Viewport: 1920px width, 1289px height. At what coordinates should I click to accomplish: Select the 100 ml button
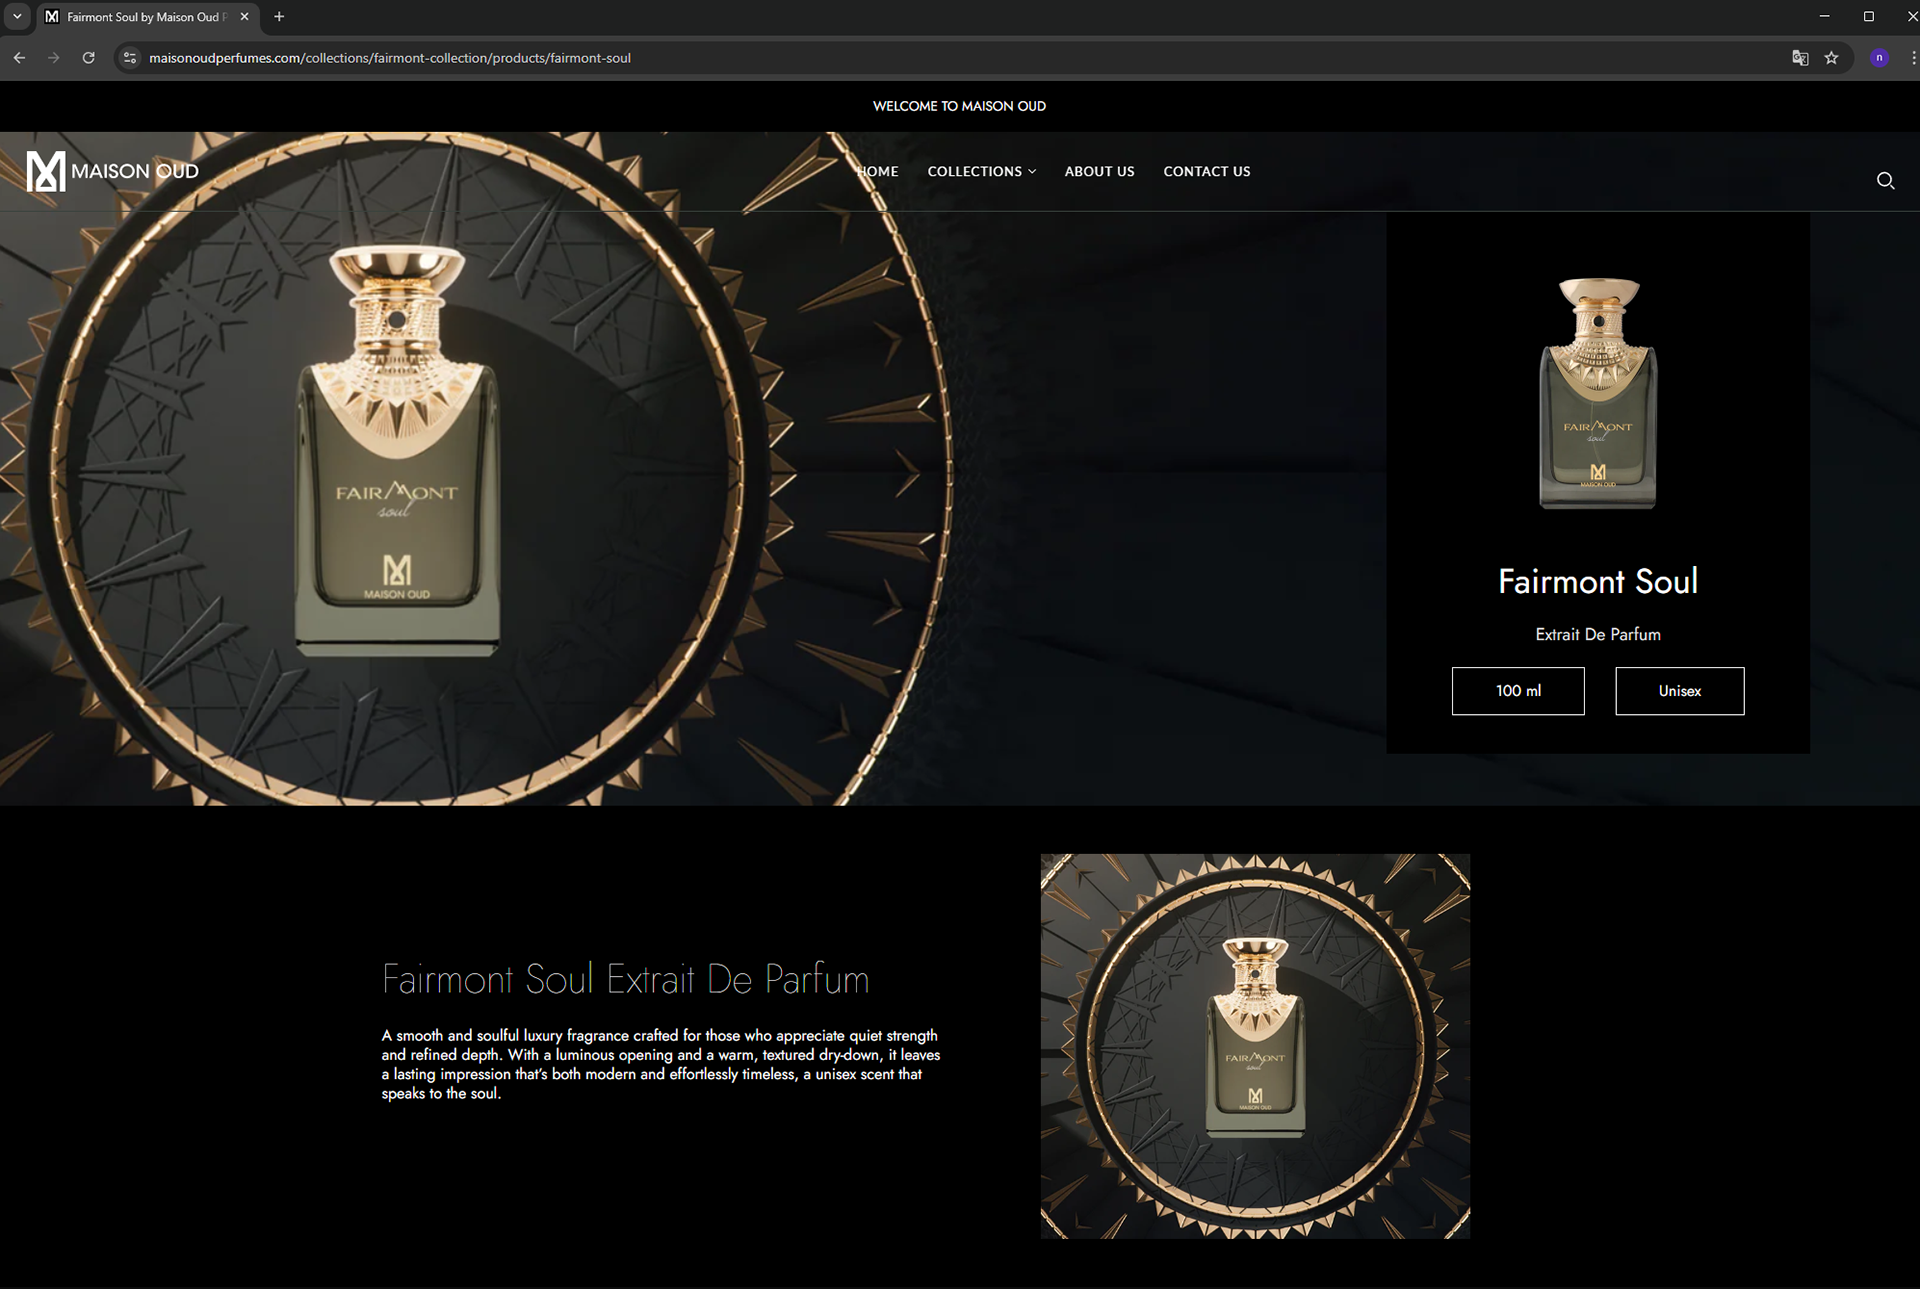pyautogui.click(x=1517, y=691)
